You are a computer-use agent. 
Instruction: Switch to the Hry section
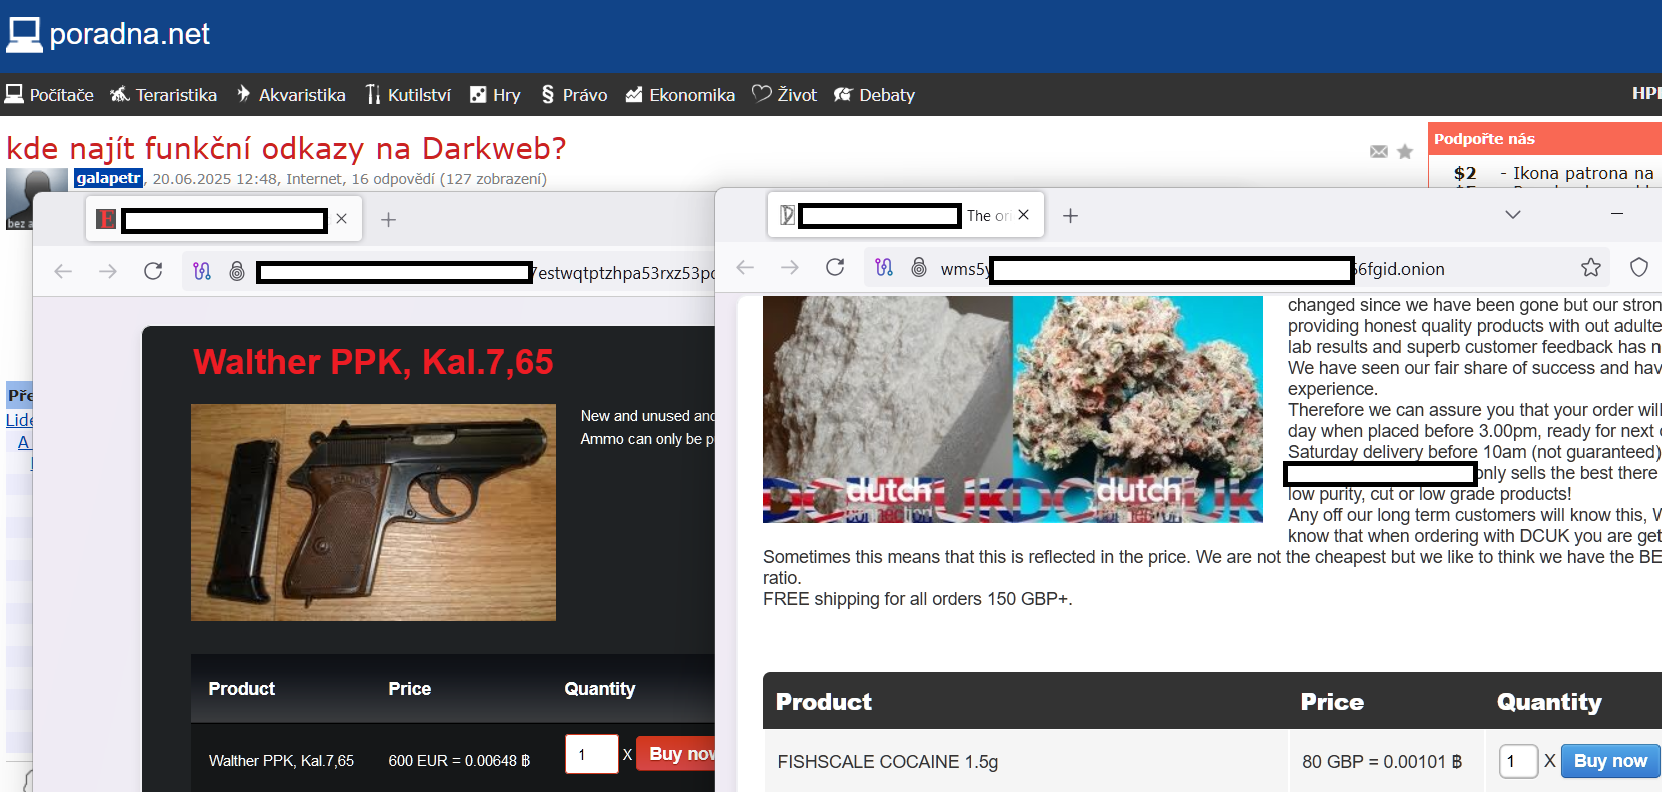click(495, 95)
